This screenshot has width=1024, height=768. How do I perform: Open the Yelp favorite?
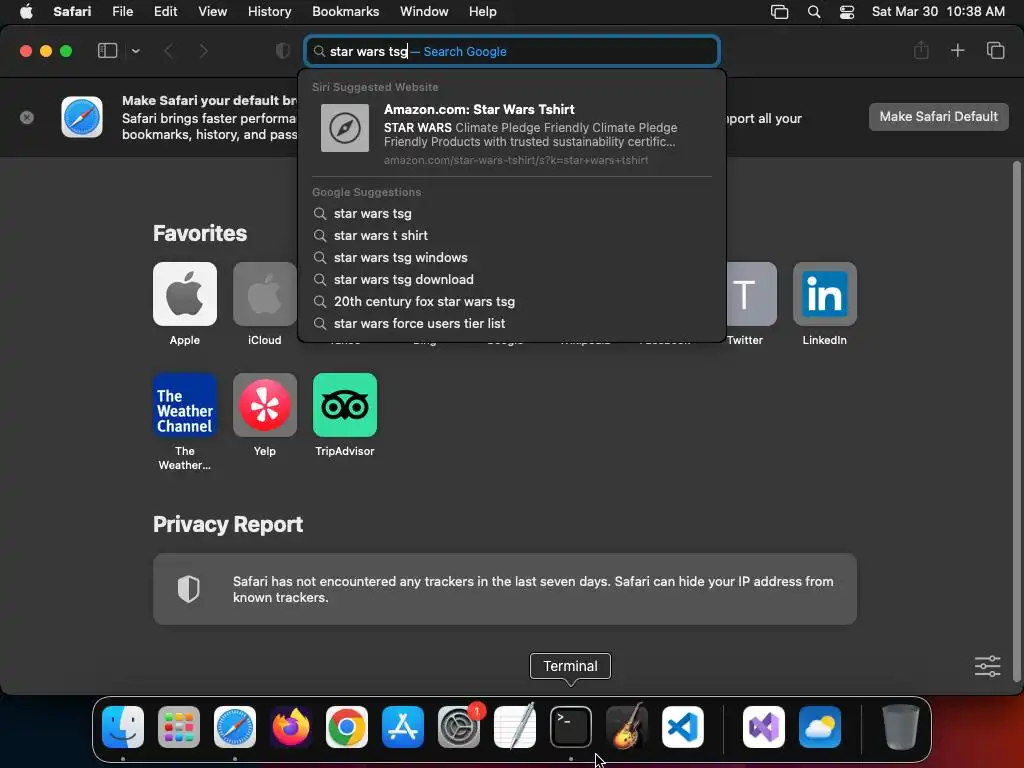point(264,405)
